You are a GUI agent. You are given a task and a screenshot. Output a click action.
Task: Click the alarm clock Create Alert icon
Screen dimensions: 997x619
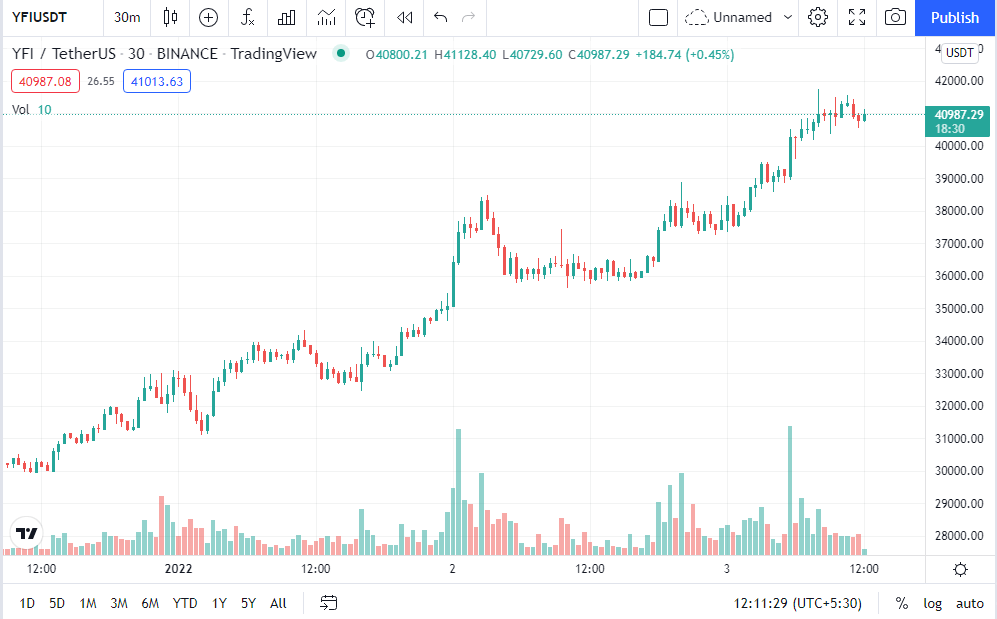click(x=365, y=17)
